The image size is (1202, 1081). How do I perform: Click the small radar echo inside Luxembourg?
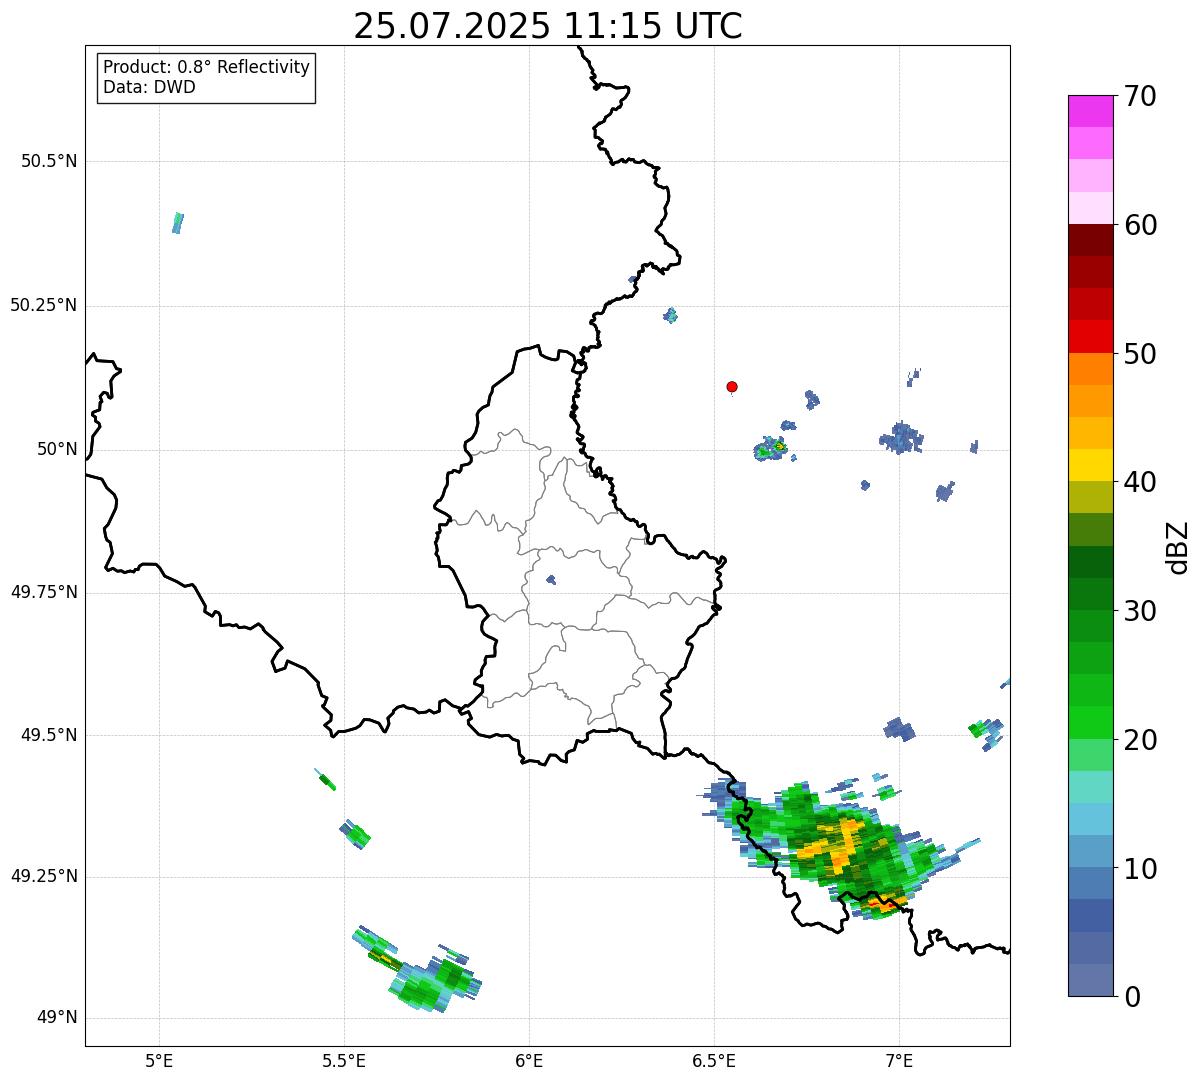[x=551, y=579]
